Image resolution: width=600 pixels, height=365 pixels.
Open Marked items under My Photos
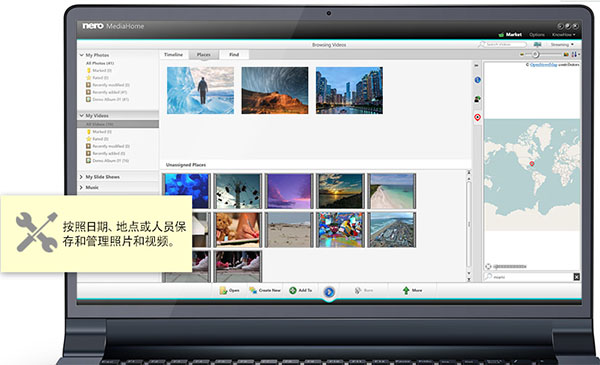pyautogui.click(x=99, y=70)
